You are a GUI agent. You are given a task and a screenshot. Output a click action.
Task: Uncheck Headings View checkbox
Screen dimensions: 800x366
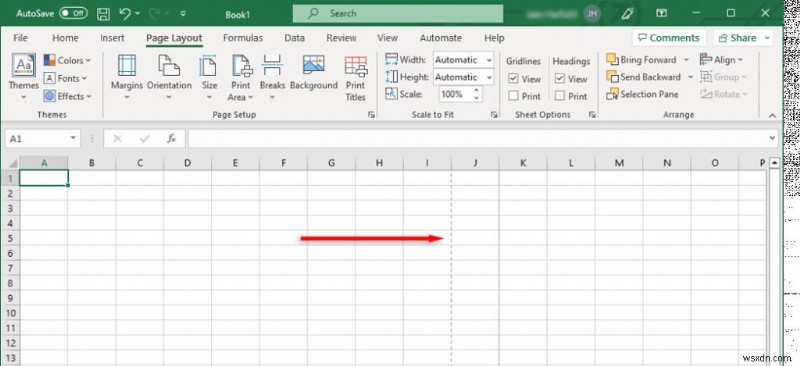(560, 79)
